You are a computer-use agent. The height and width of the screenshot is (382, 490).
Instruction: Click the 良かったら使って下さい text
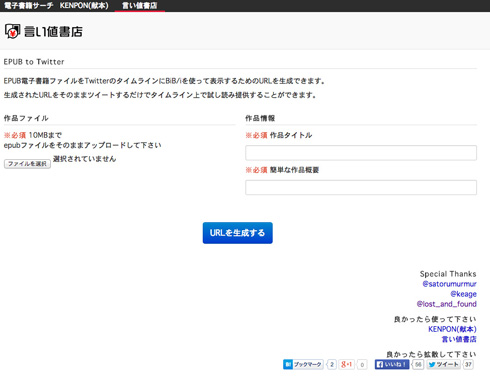[x=435, y=319]
